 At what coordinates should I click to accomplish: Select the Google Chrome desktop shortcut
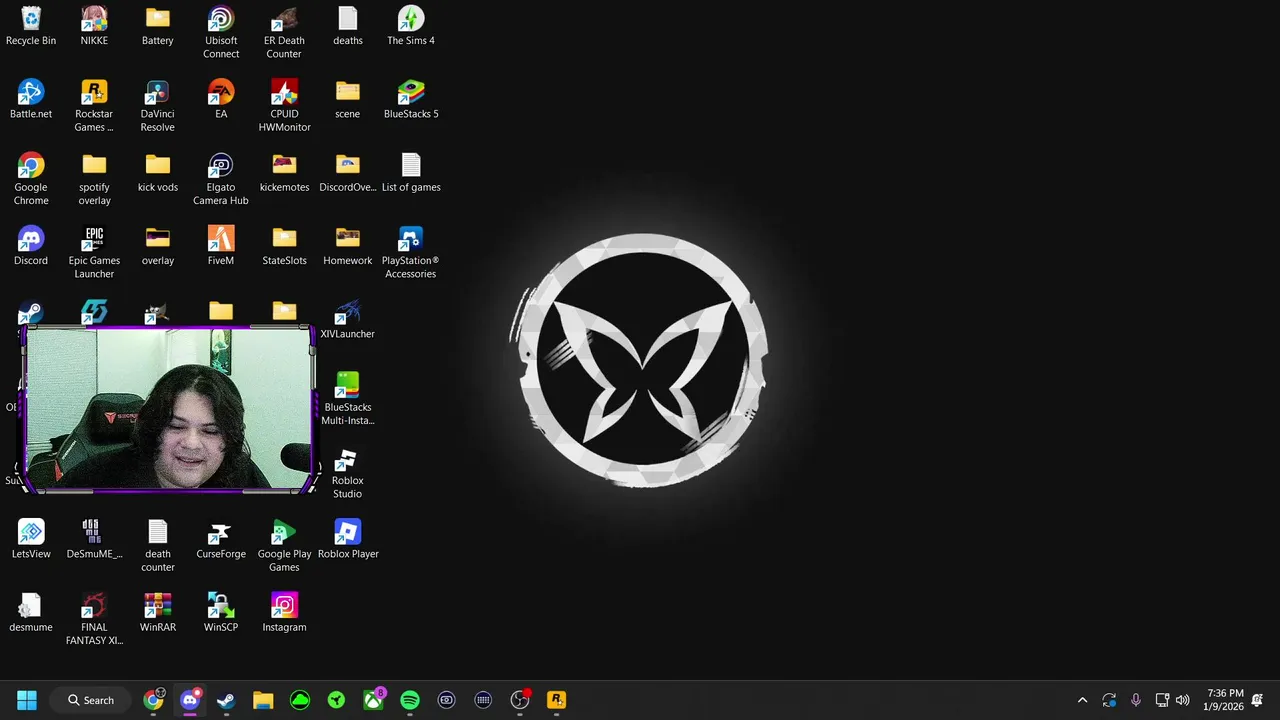click(x=31, y=179)
